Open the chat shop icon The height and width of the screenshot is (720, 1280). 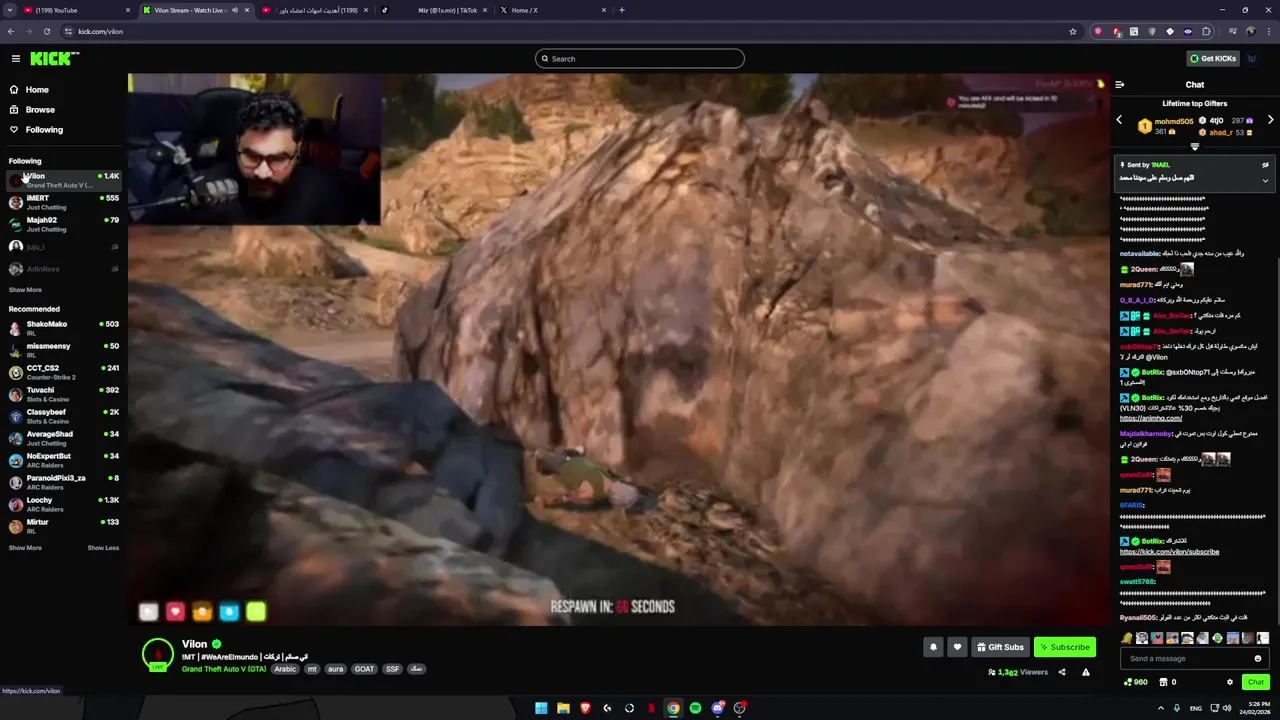coord(1163,682)
